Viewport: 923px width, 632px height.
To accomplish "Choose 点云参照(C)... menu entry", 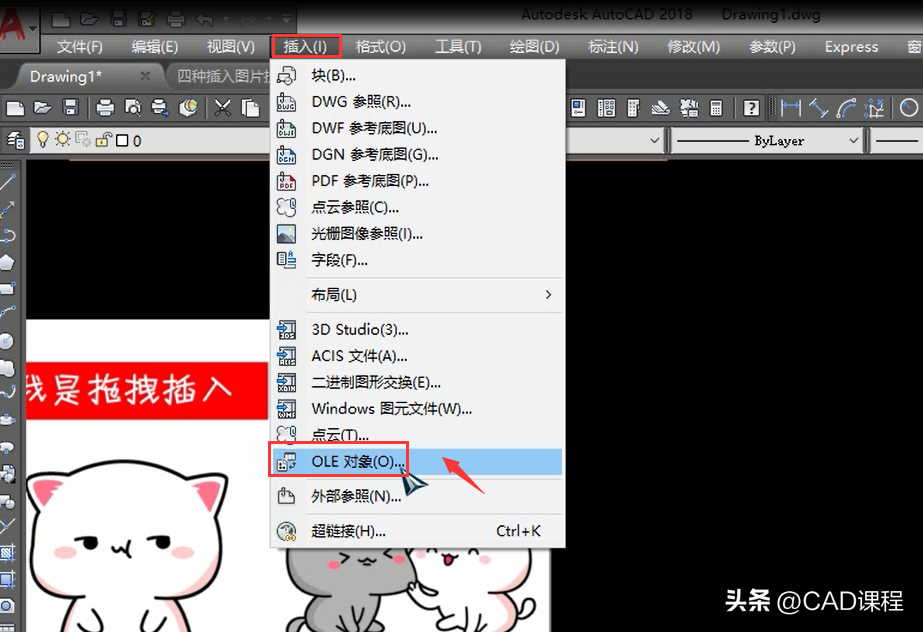I will tap(418, 207).
